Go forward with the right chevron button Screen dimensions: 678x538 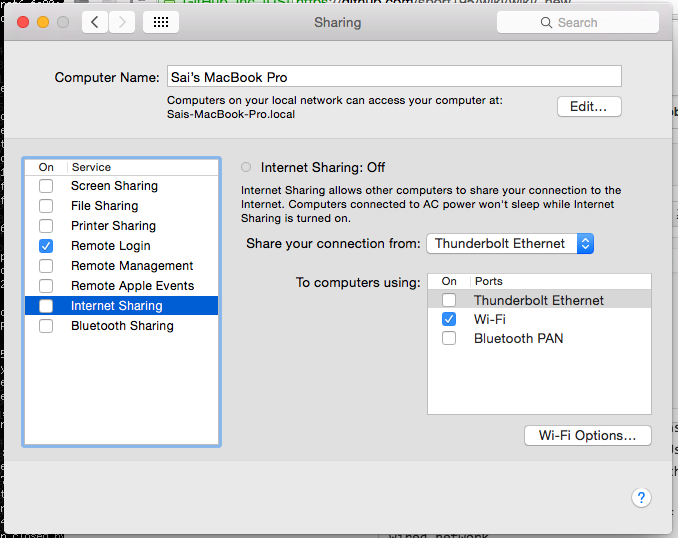(122, 22)
